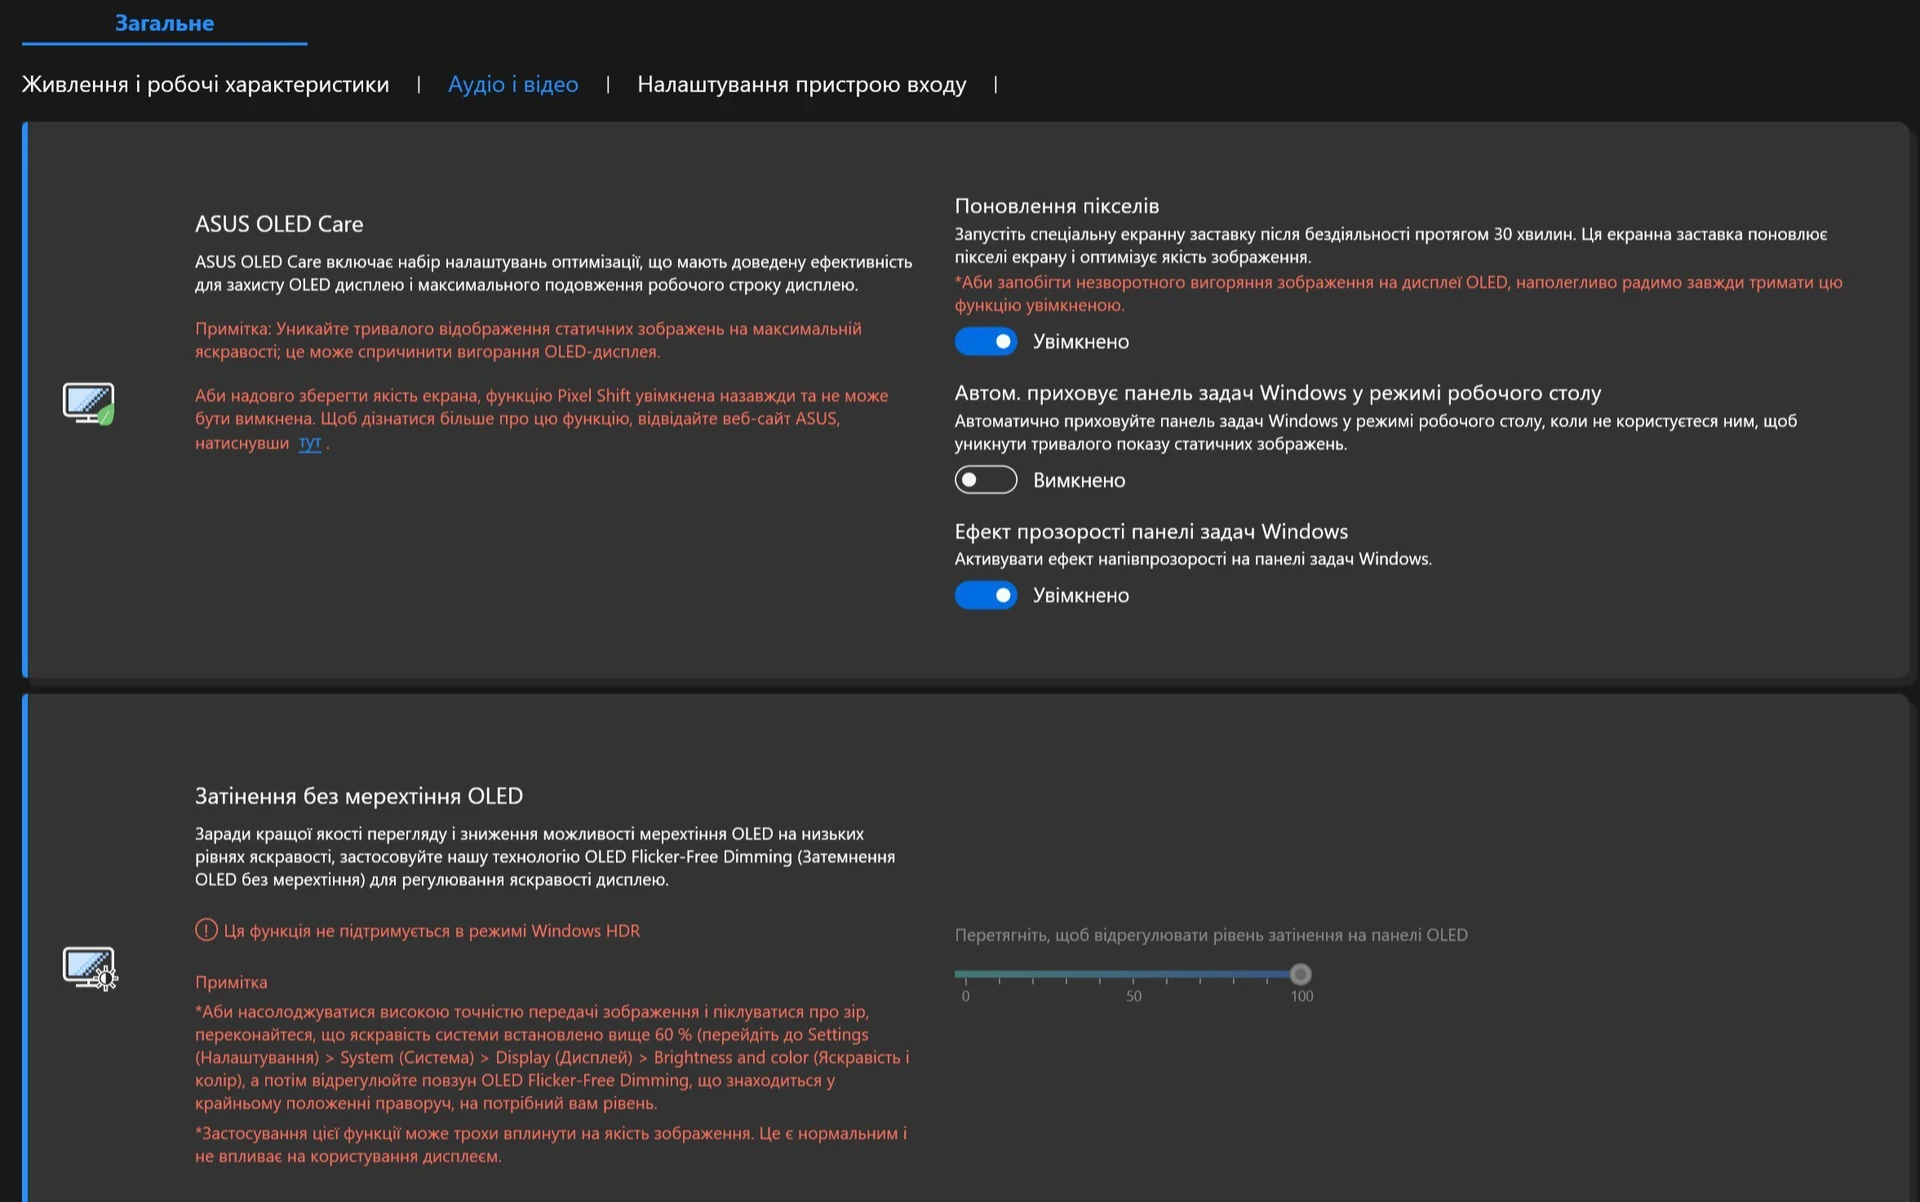Click the Поновлення пікселів heading

(1056, 206)
